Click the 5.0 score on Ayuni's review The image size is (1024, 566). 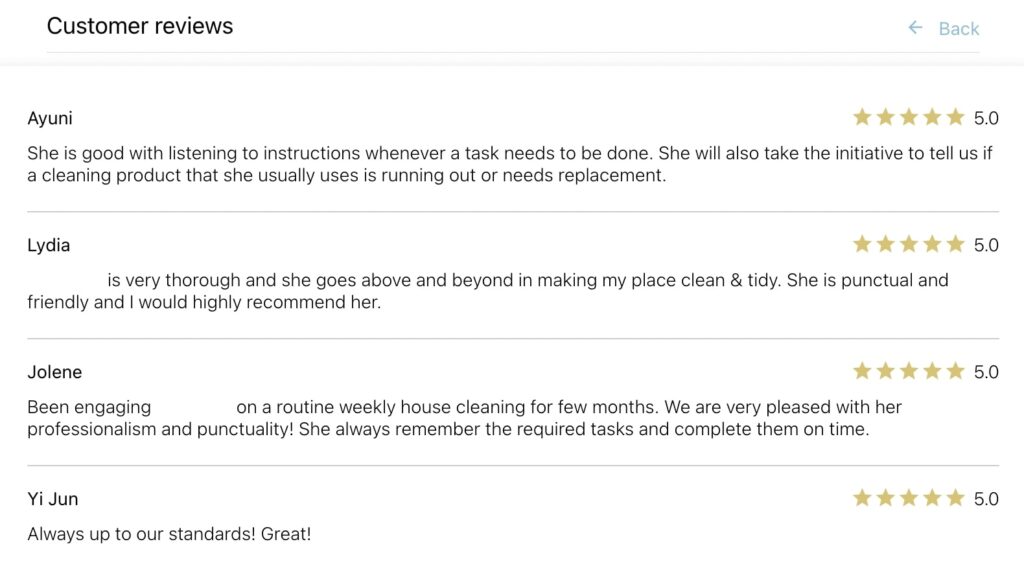pyautogui.click(x=986, y=118)
